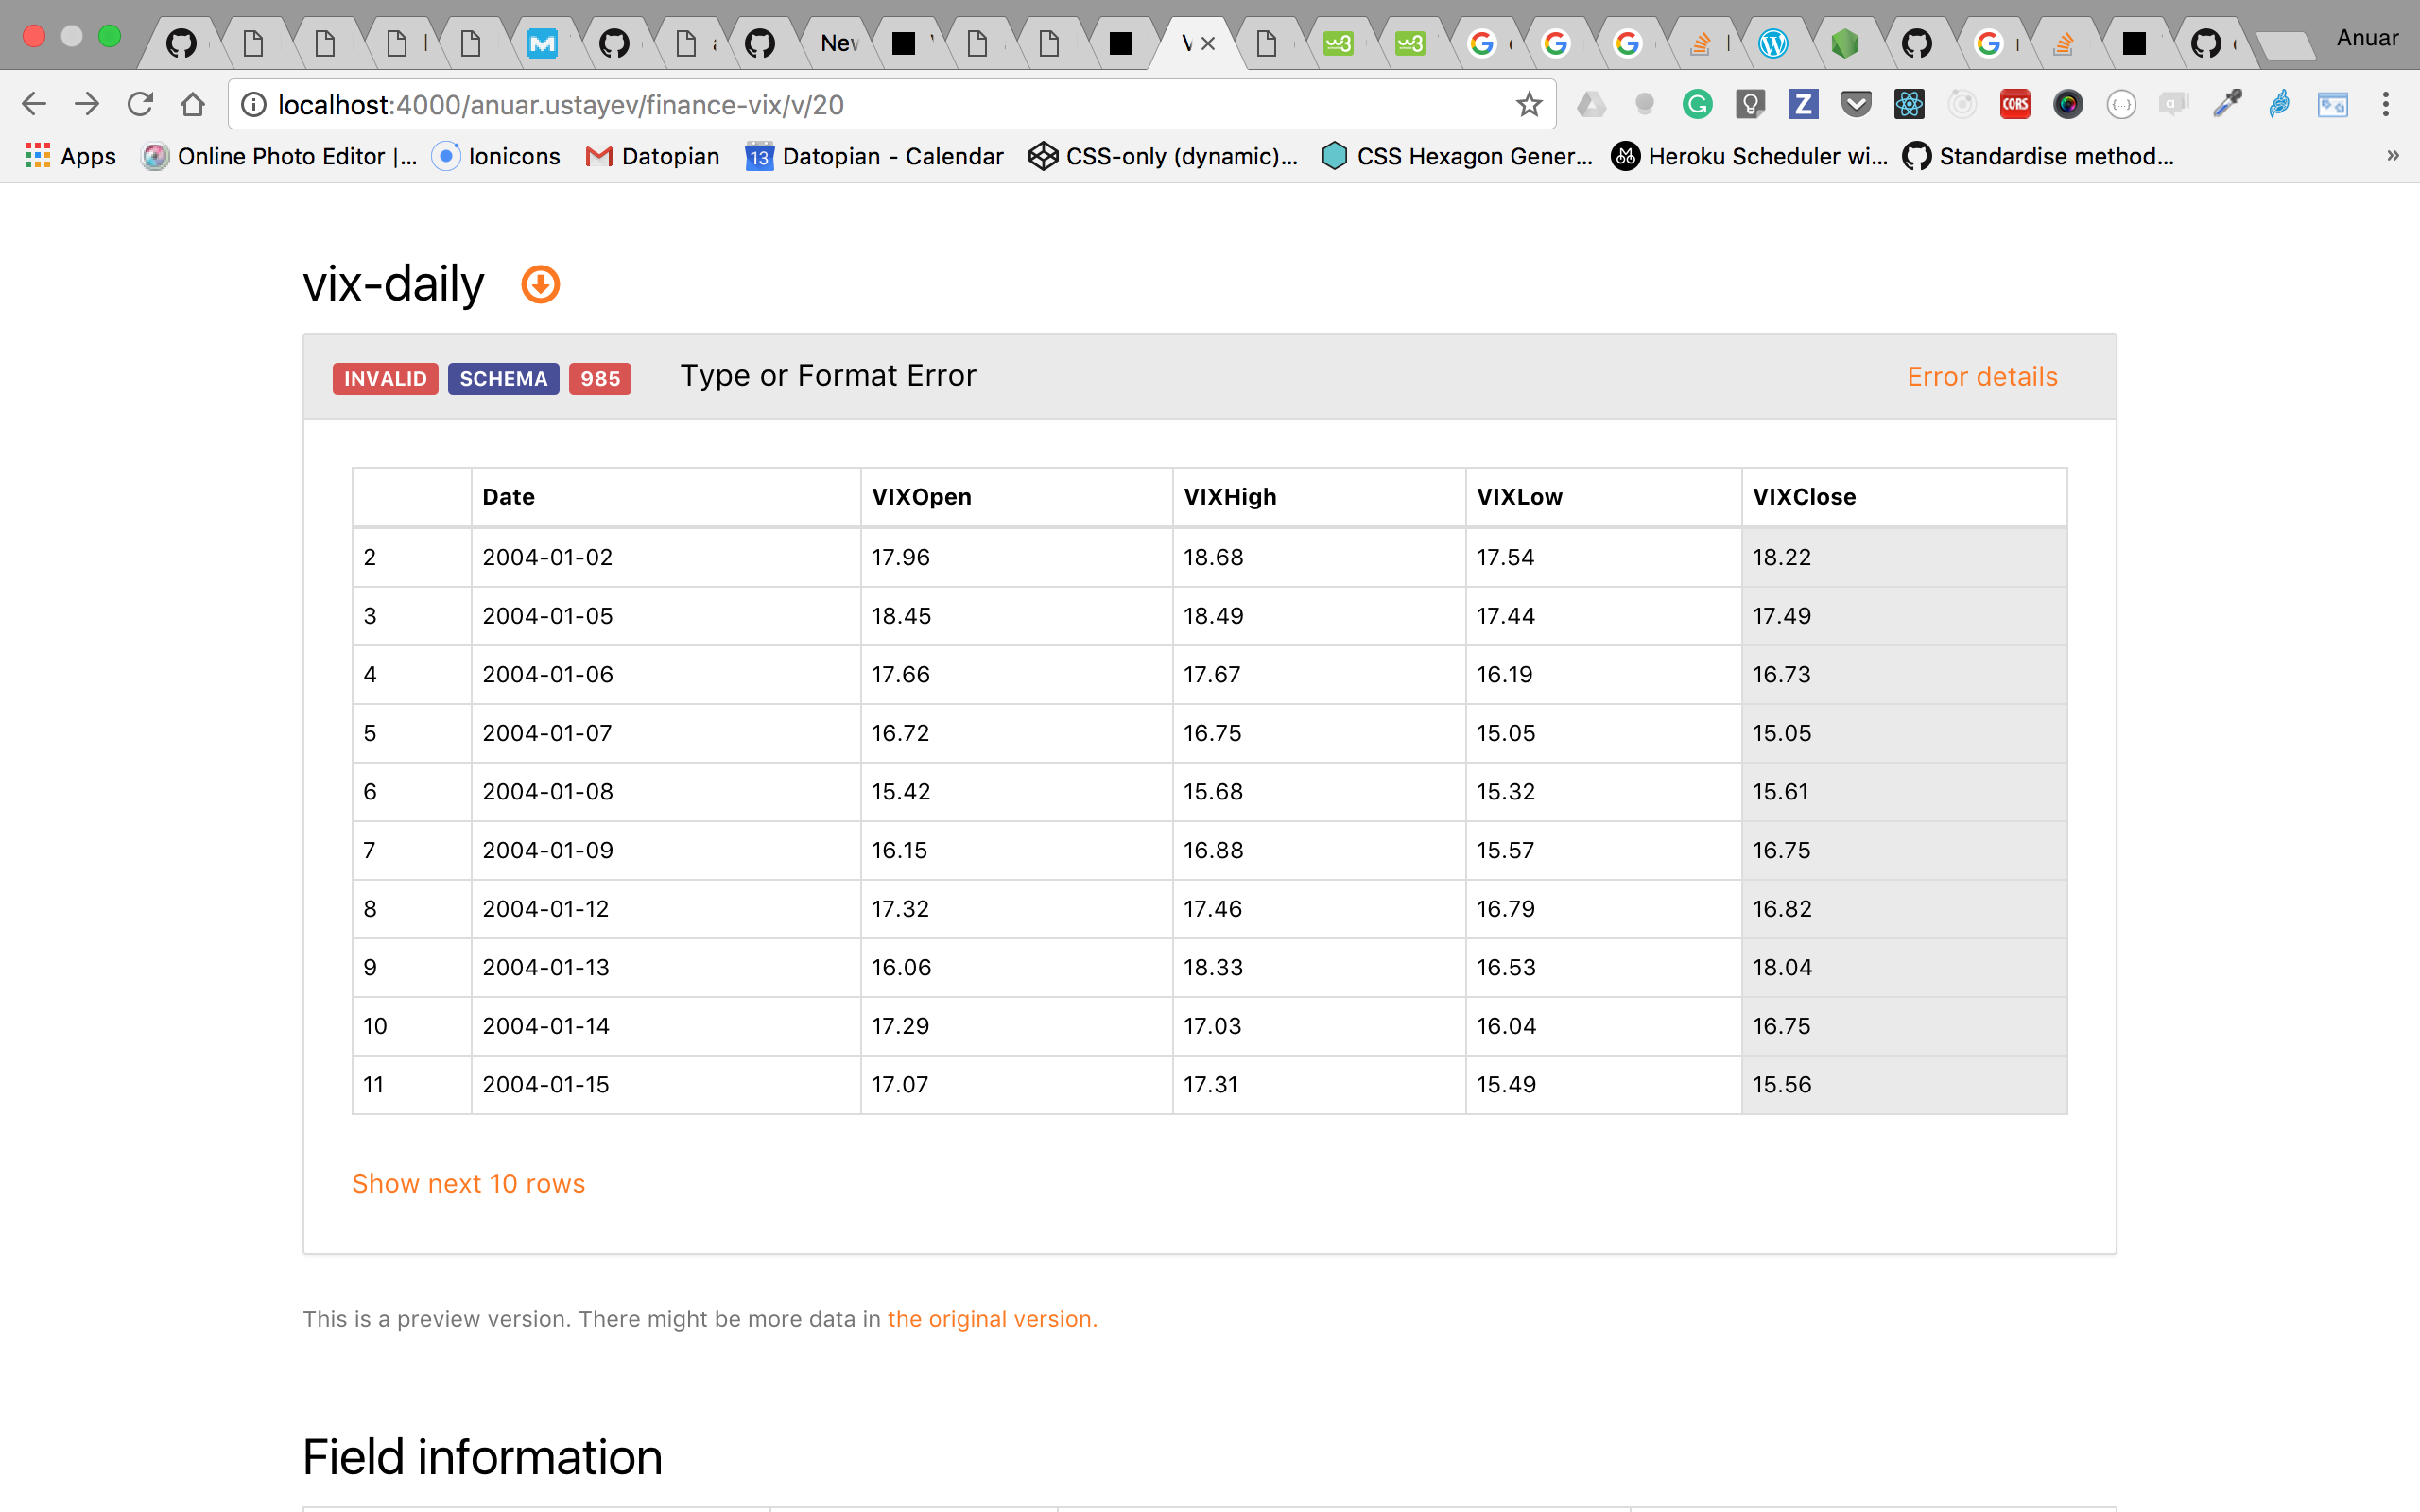Click in the address bar URL field

700,104
